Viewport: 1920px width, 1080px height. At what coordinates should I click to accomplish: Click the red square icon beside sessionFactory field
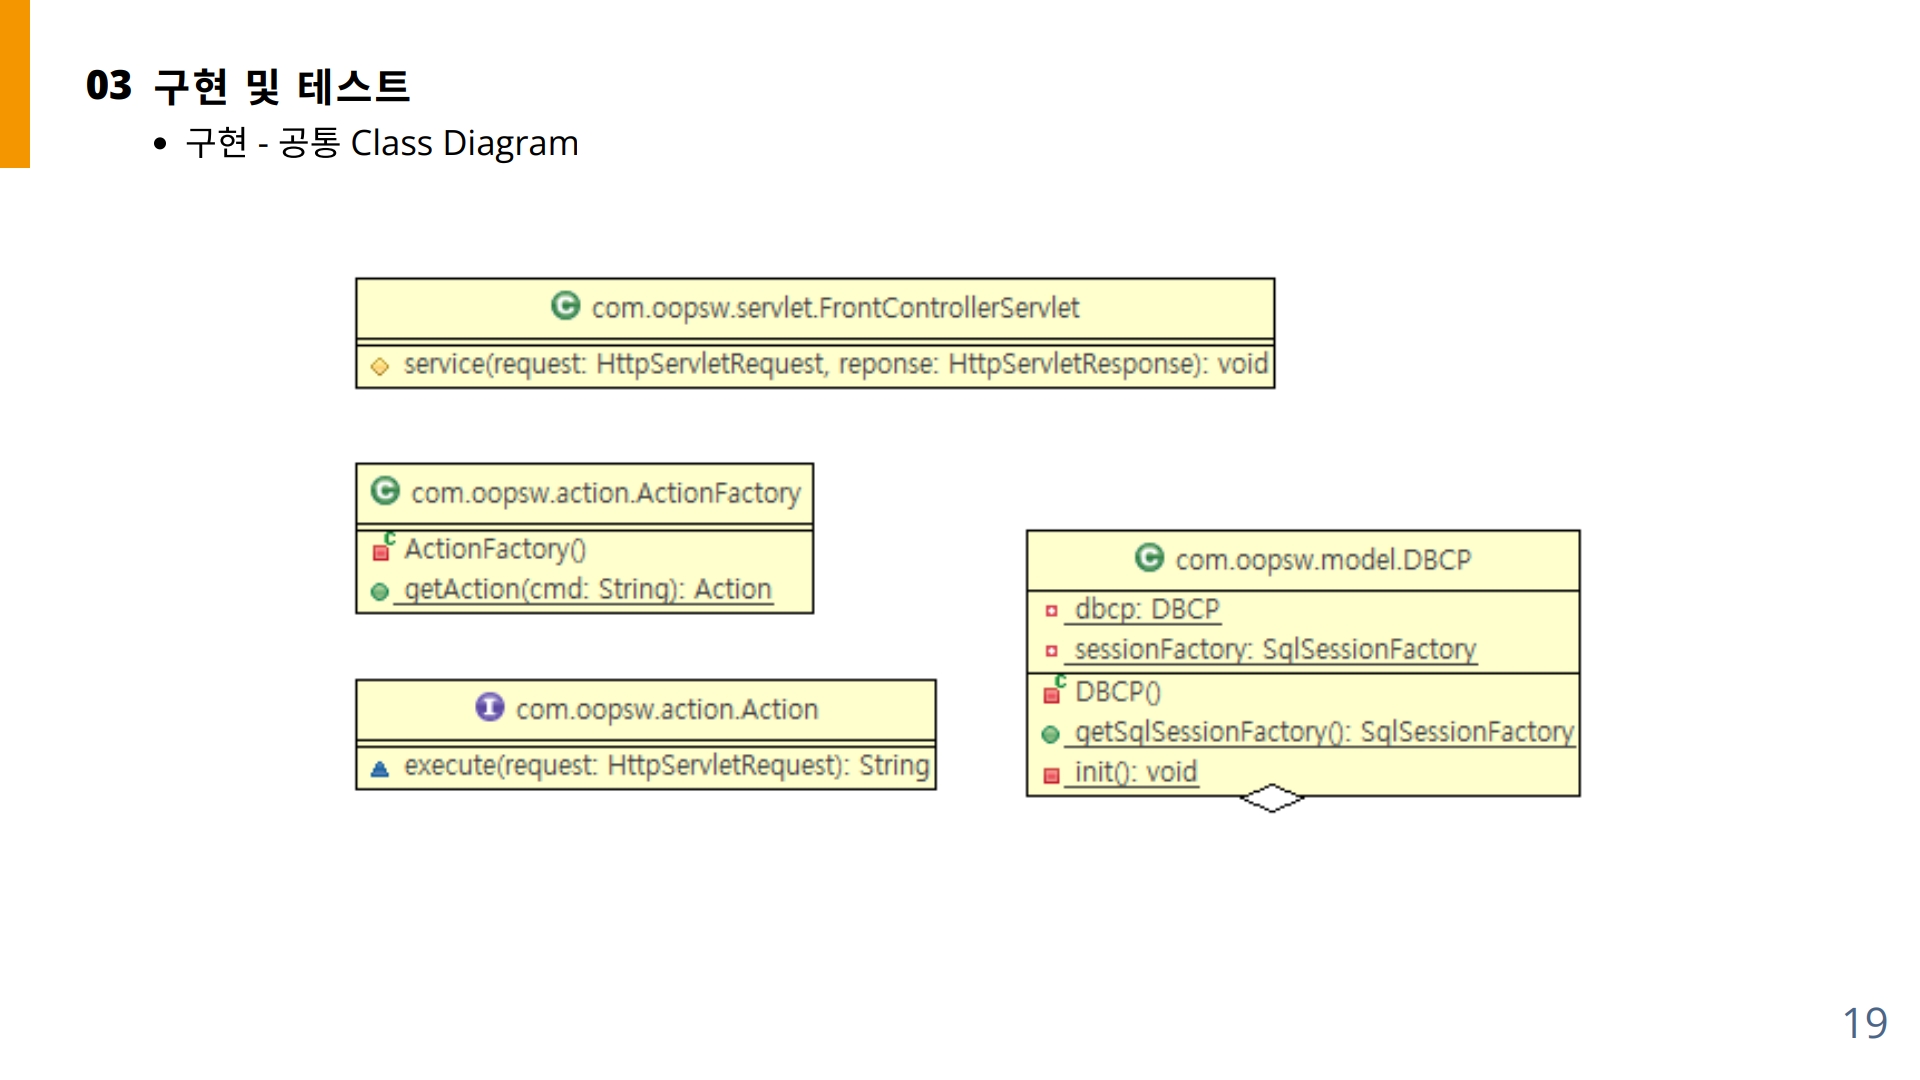tap(1051, 651)
